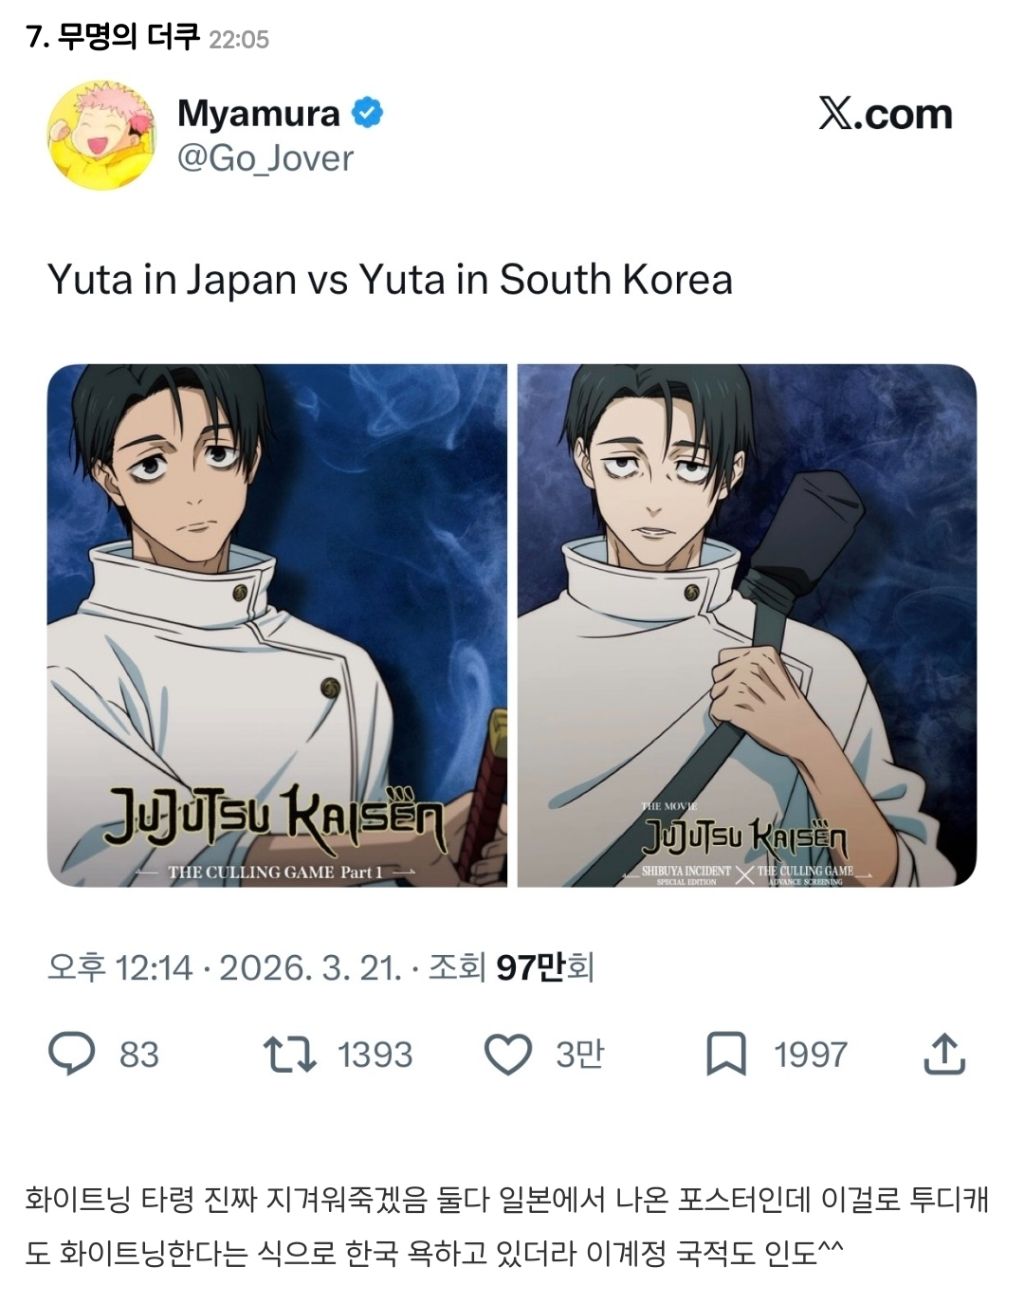Click the 97만 view count
1024x1304 pixels.
[x=532, y=967]
